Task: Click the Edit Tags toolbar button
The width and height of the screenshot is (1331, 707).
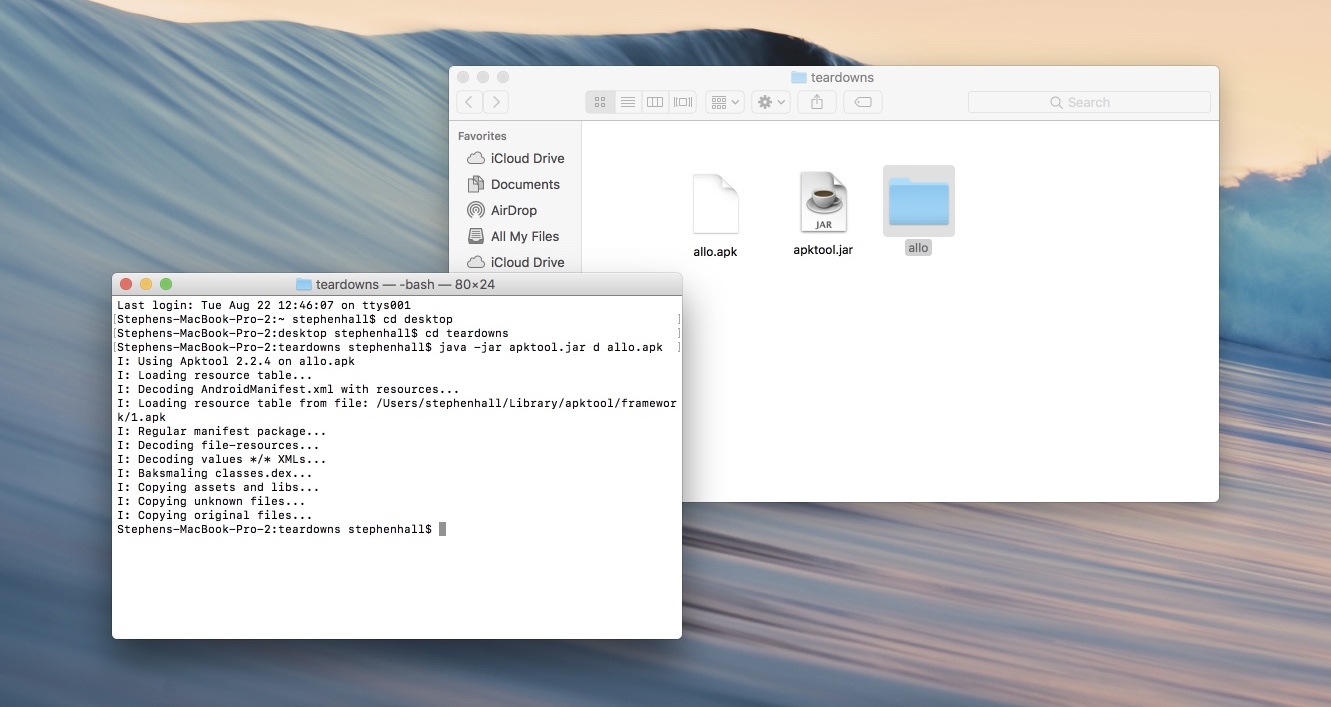Action: pos(863,102)
